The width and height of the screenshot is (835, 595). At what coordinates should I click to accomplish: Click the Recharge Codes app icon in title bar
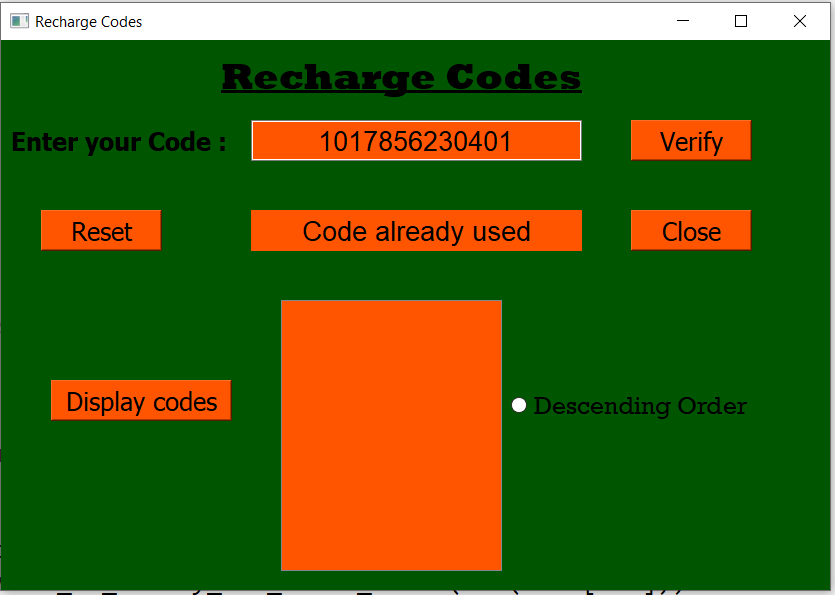click(20, 21)
